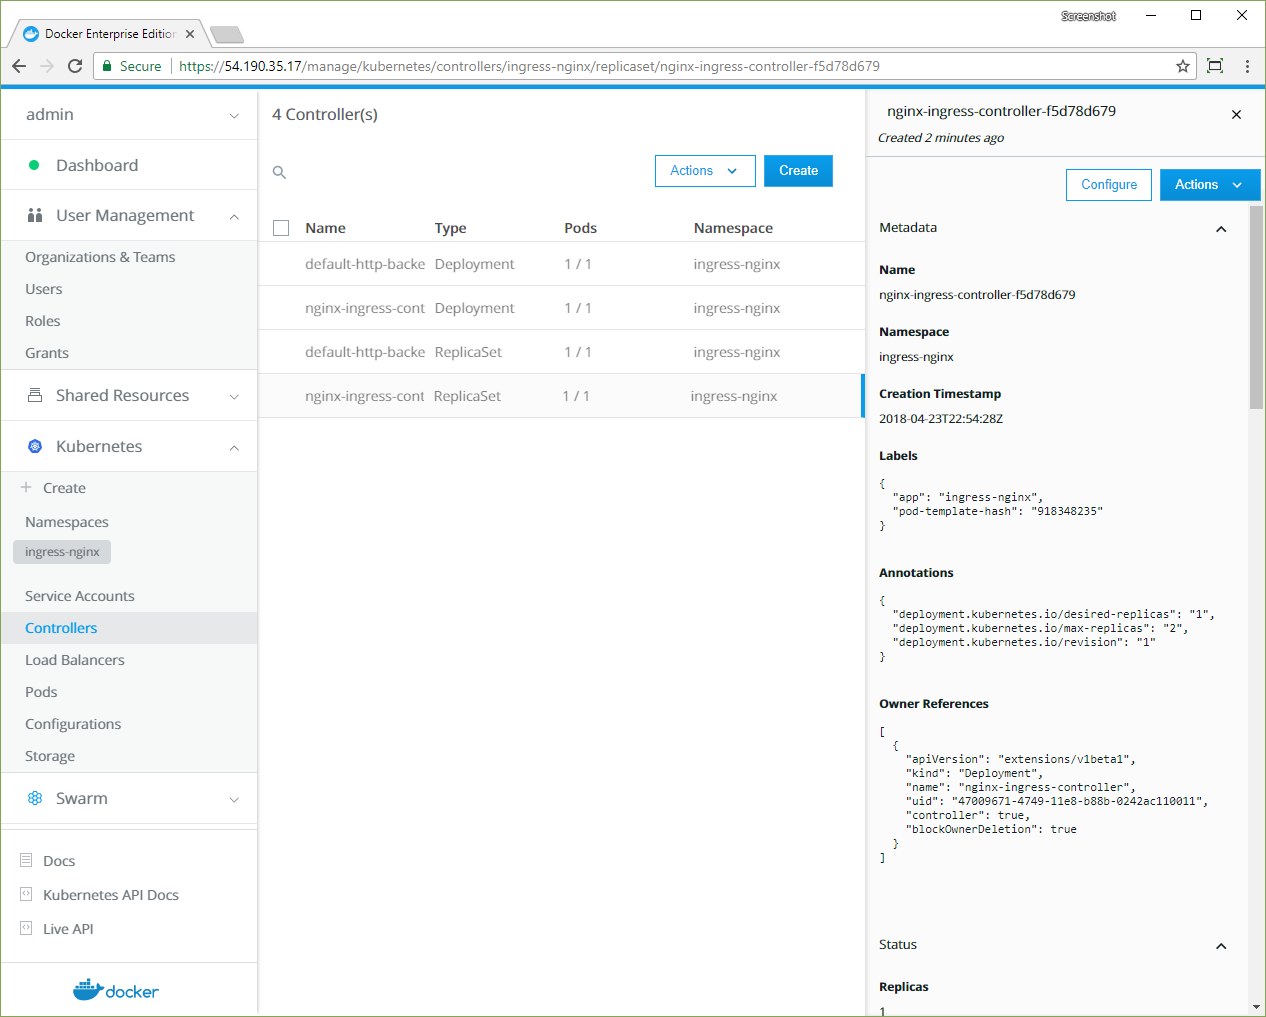The image size is (1266, 1017).
Task: Expand the admin account dropdown
Action: [234, 115]
